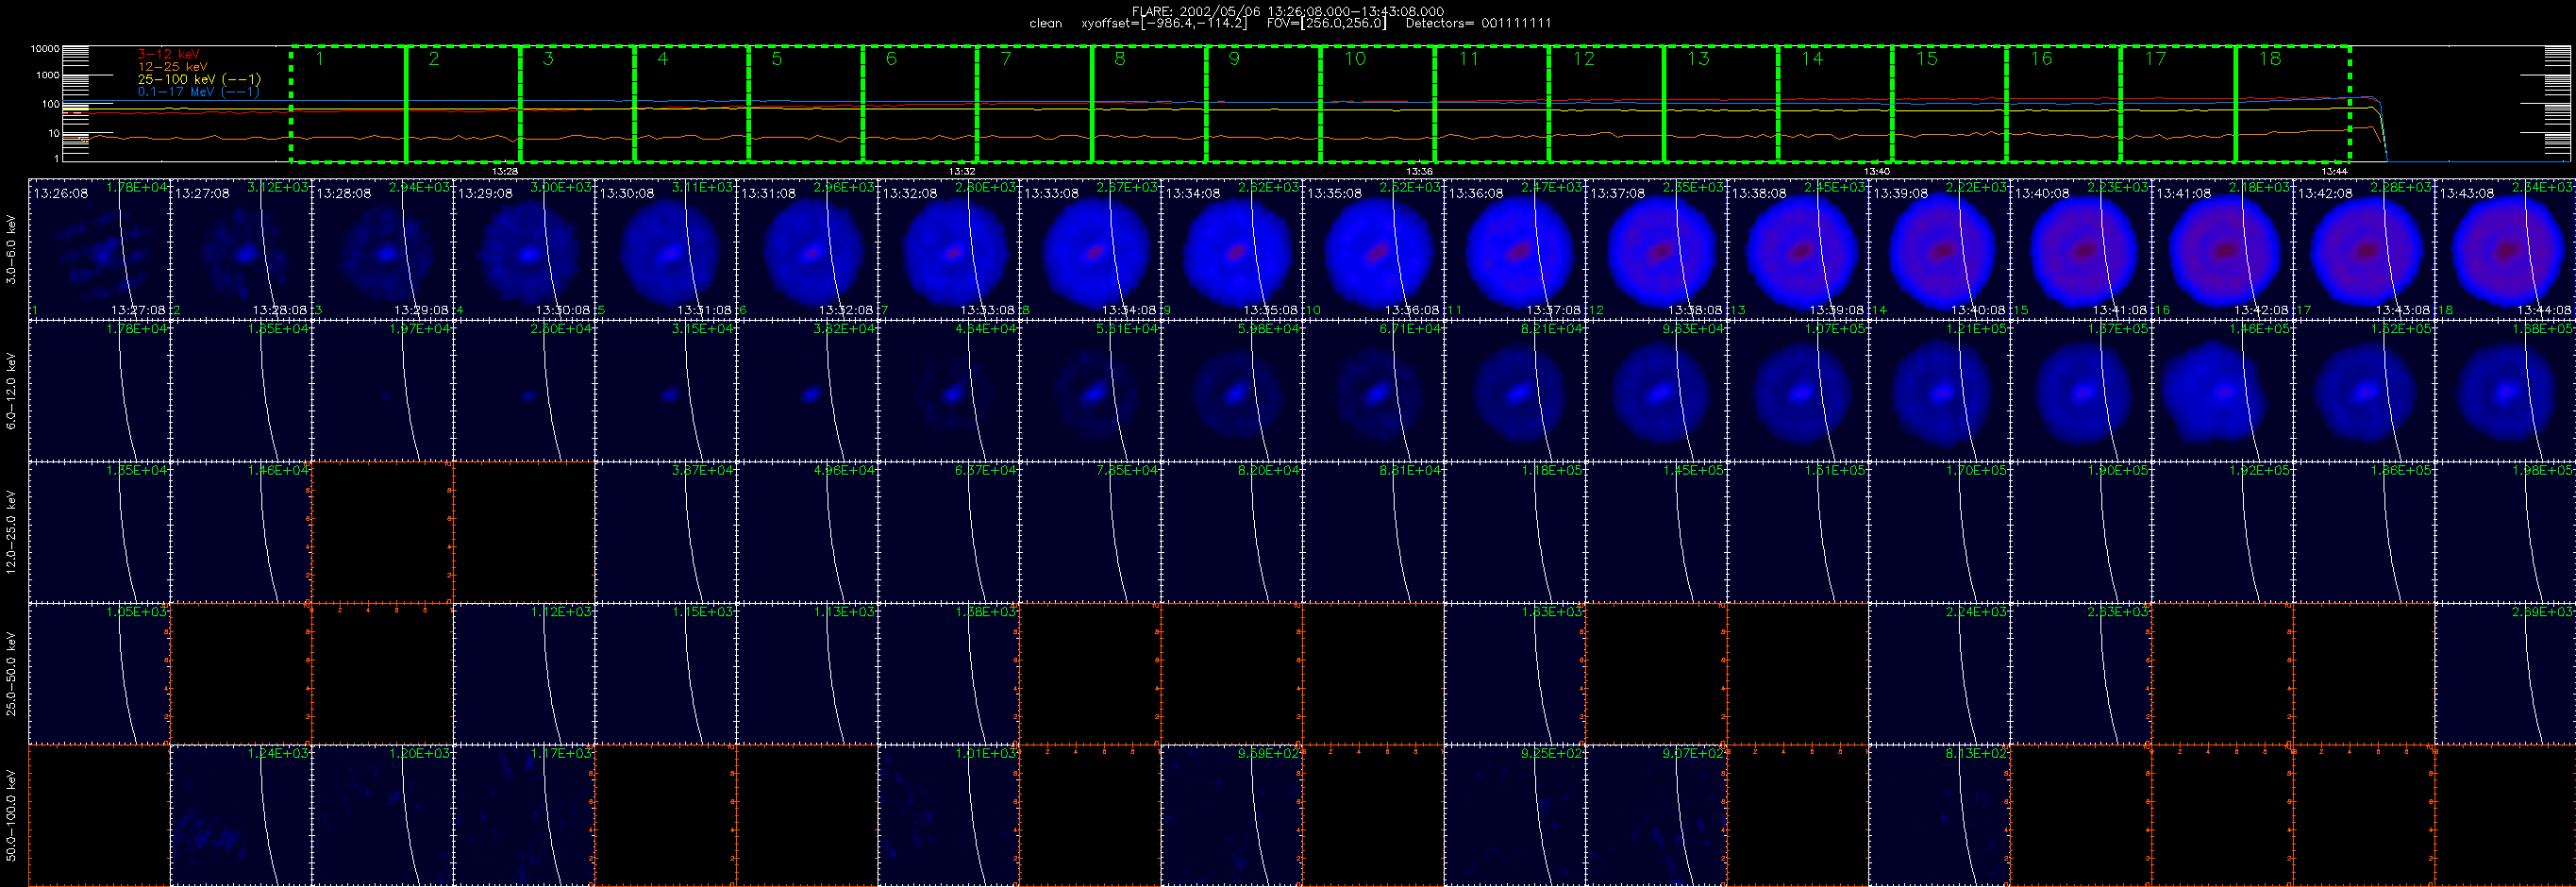The height and width of the screenshot is (887, 2576).
Task: Click the 13:28 tick label under light curve
Action: coord(505,171)
